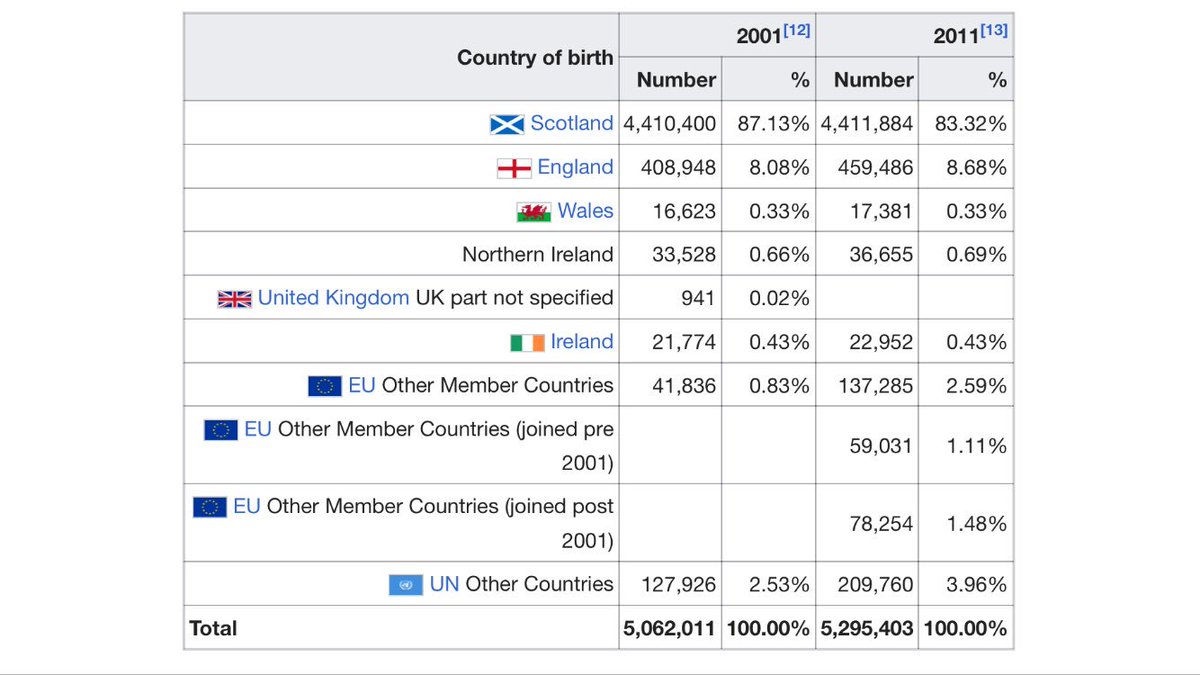Open the United Kingdom link

[333, 298]
